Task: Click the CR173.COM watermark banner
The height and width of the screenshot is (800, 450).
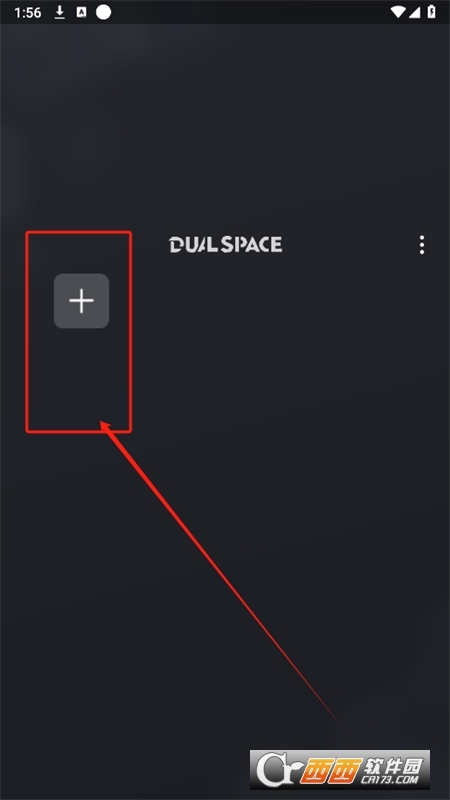Action: 340,769
